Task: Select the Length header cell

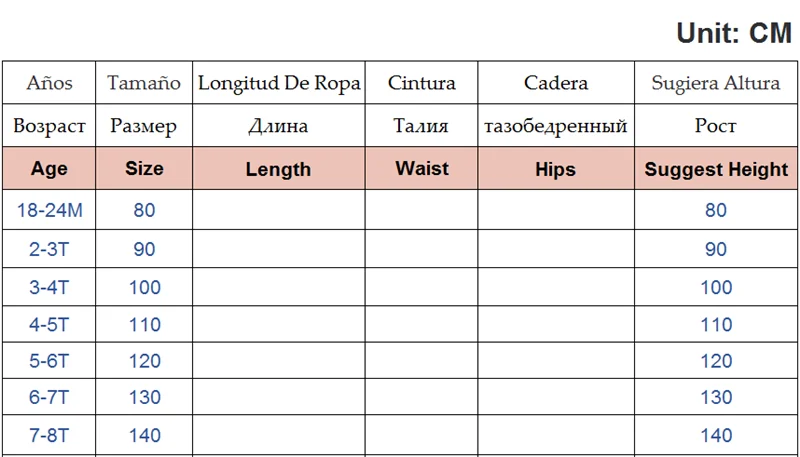Action: tap(278, 170)
